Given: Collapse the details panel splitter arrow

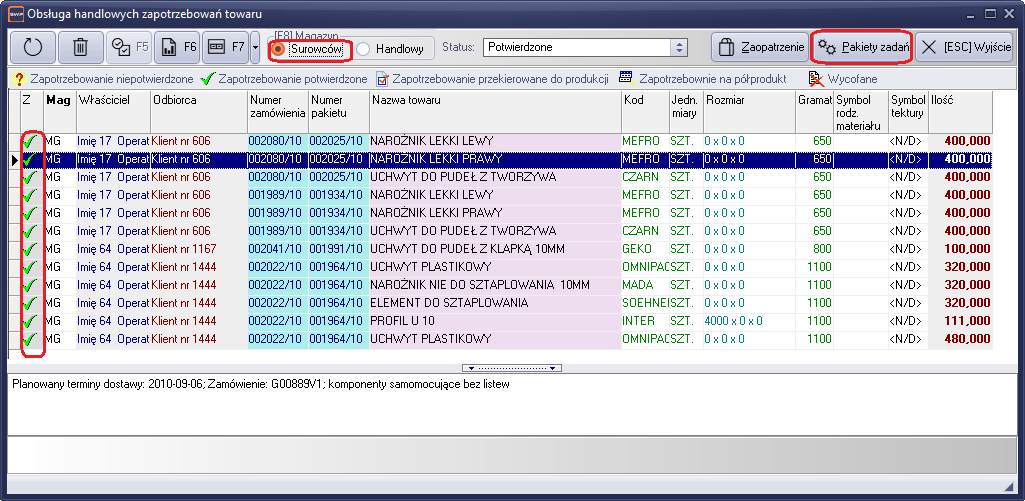Looking at the screenshot, I should click(512, 368).
